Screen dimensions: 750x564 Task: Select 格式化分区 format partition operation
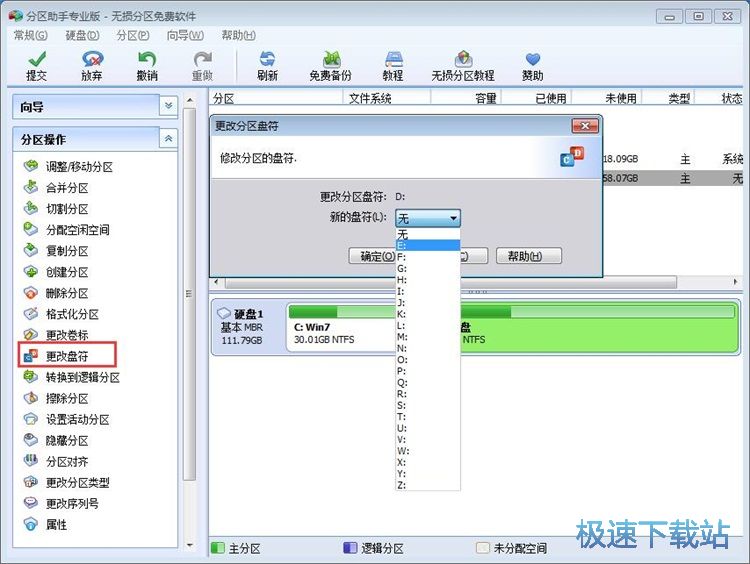(x=61, y=314)
